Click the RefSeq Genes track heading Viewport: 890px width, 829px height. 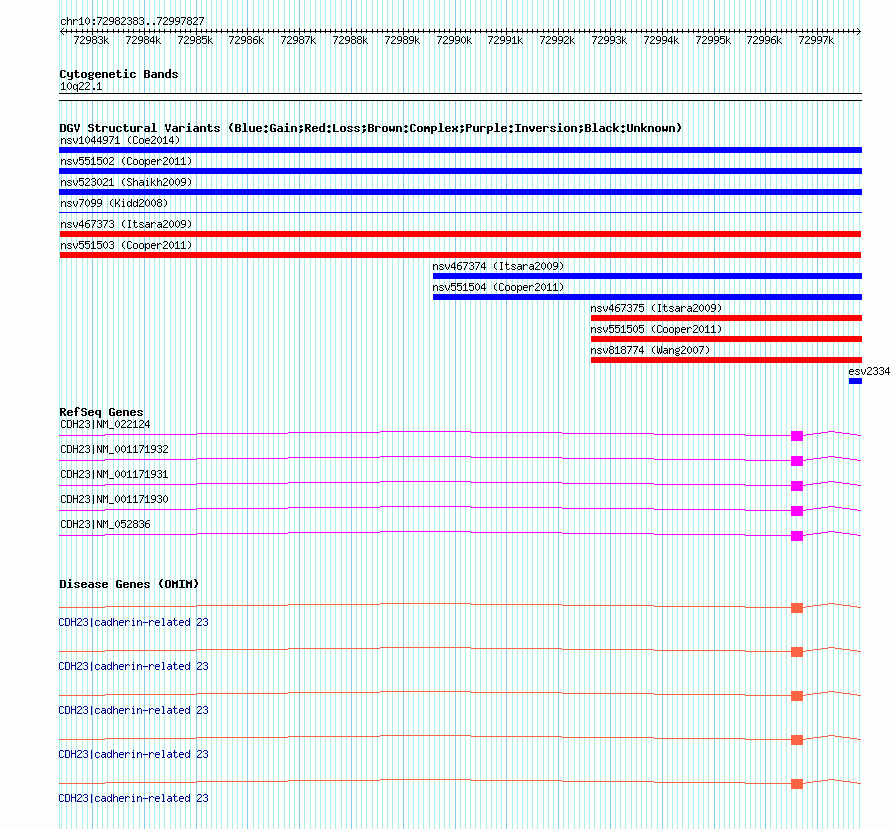point(101,412)
